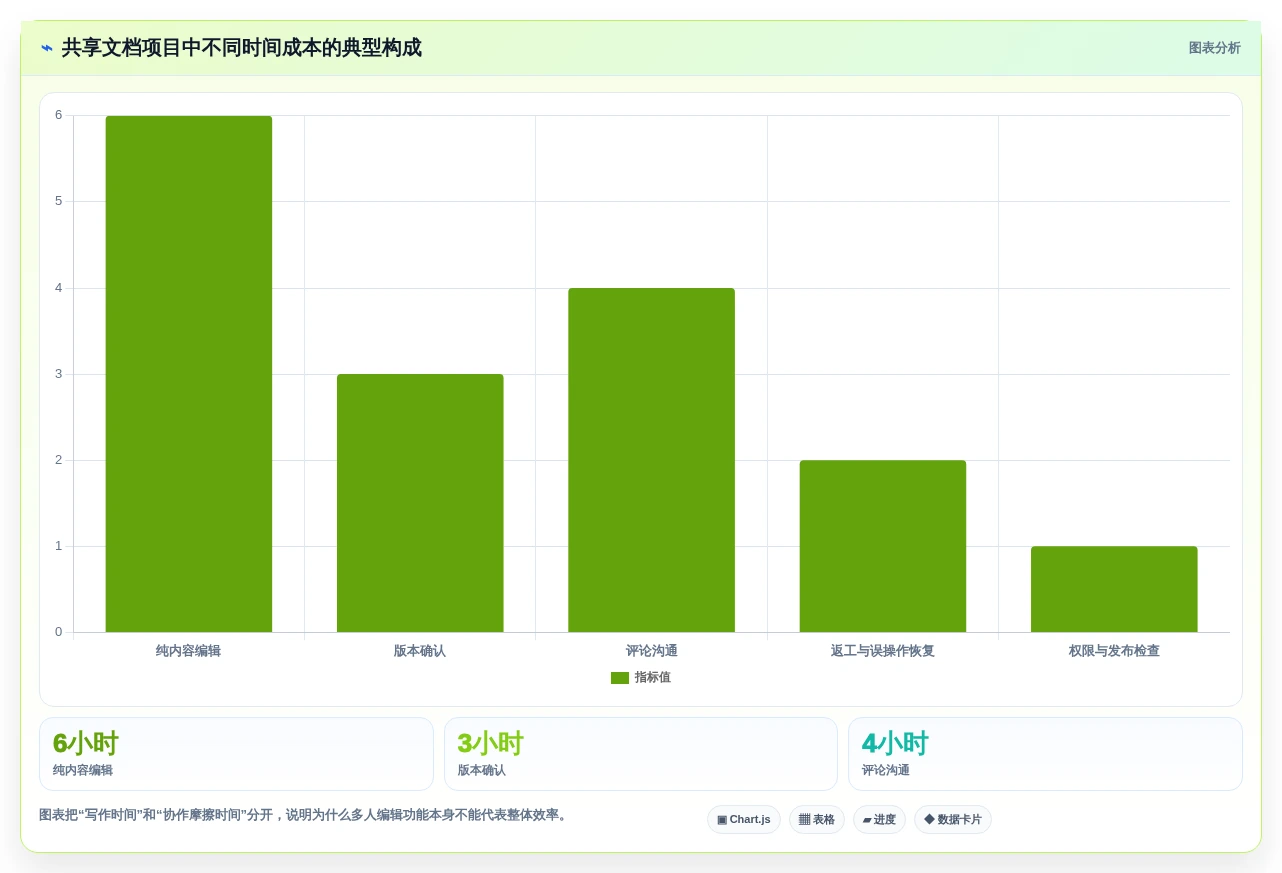
Task: Open the 3小时 版本确认 data card
Action: tap(641, 754)
